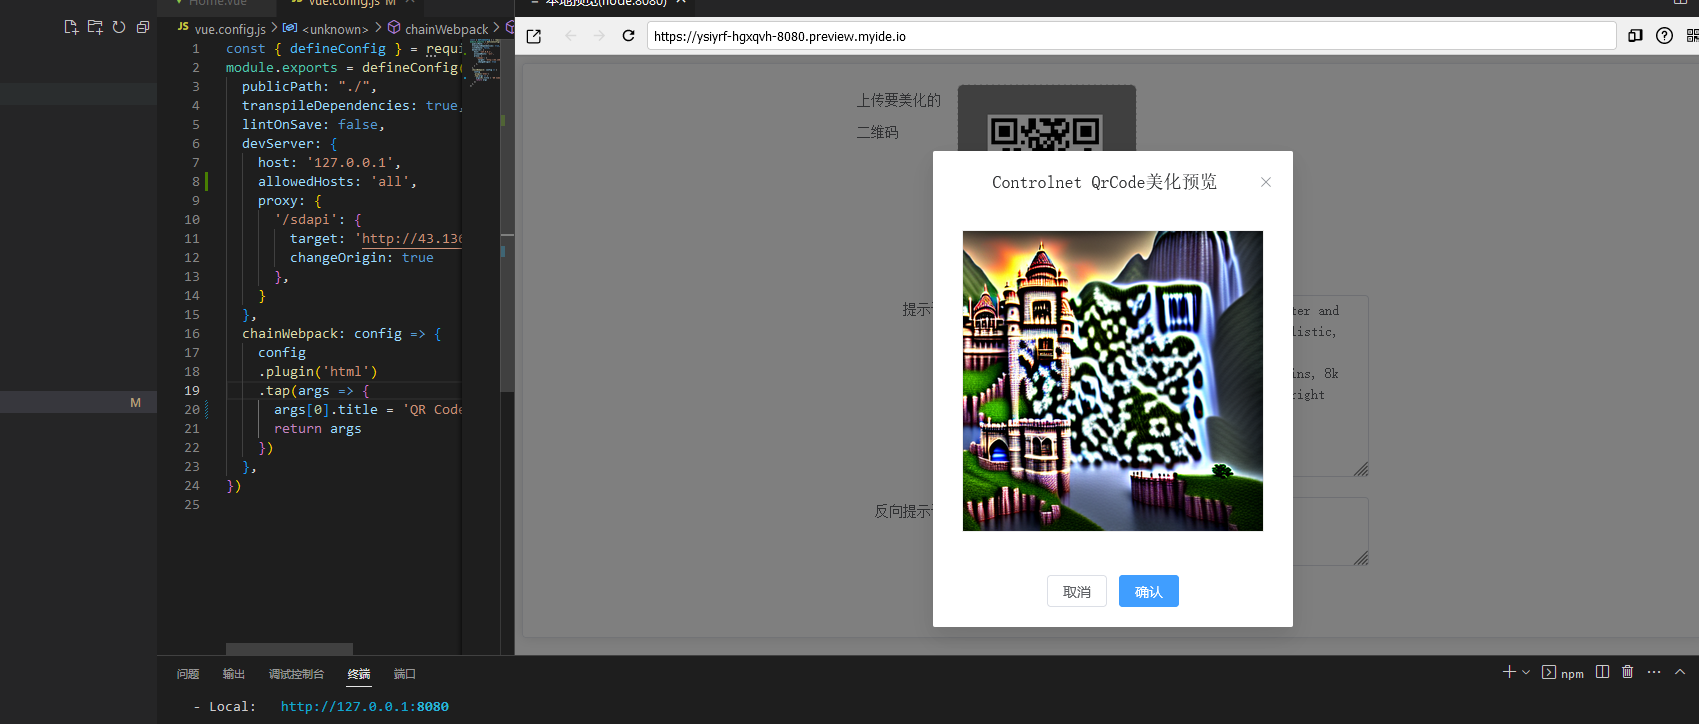Click 'publicPath' on line 3

pyautogui.click(x=282, y=86)
